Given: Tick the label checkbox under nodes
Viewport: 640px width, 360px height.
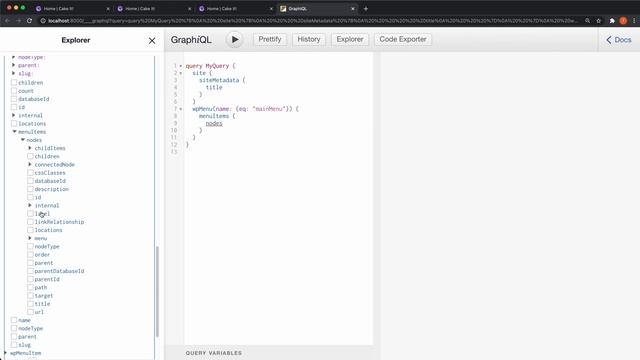Looking at the screenshot, I should 30,213.
